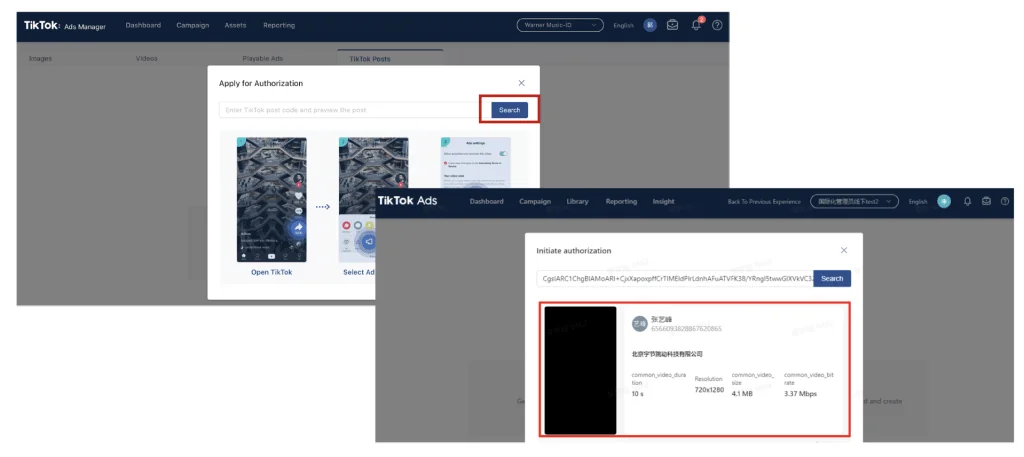Screen dimensions: 1024x457
Task: Click the 4.1 MB video size value
Action: pos(742,394)
